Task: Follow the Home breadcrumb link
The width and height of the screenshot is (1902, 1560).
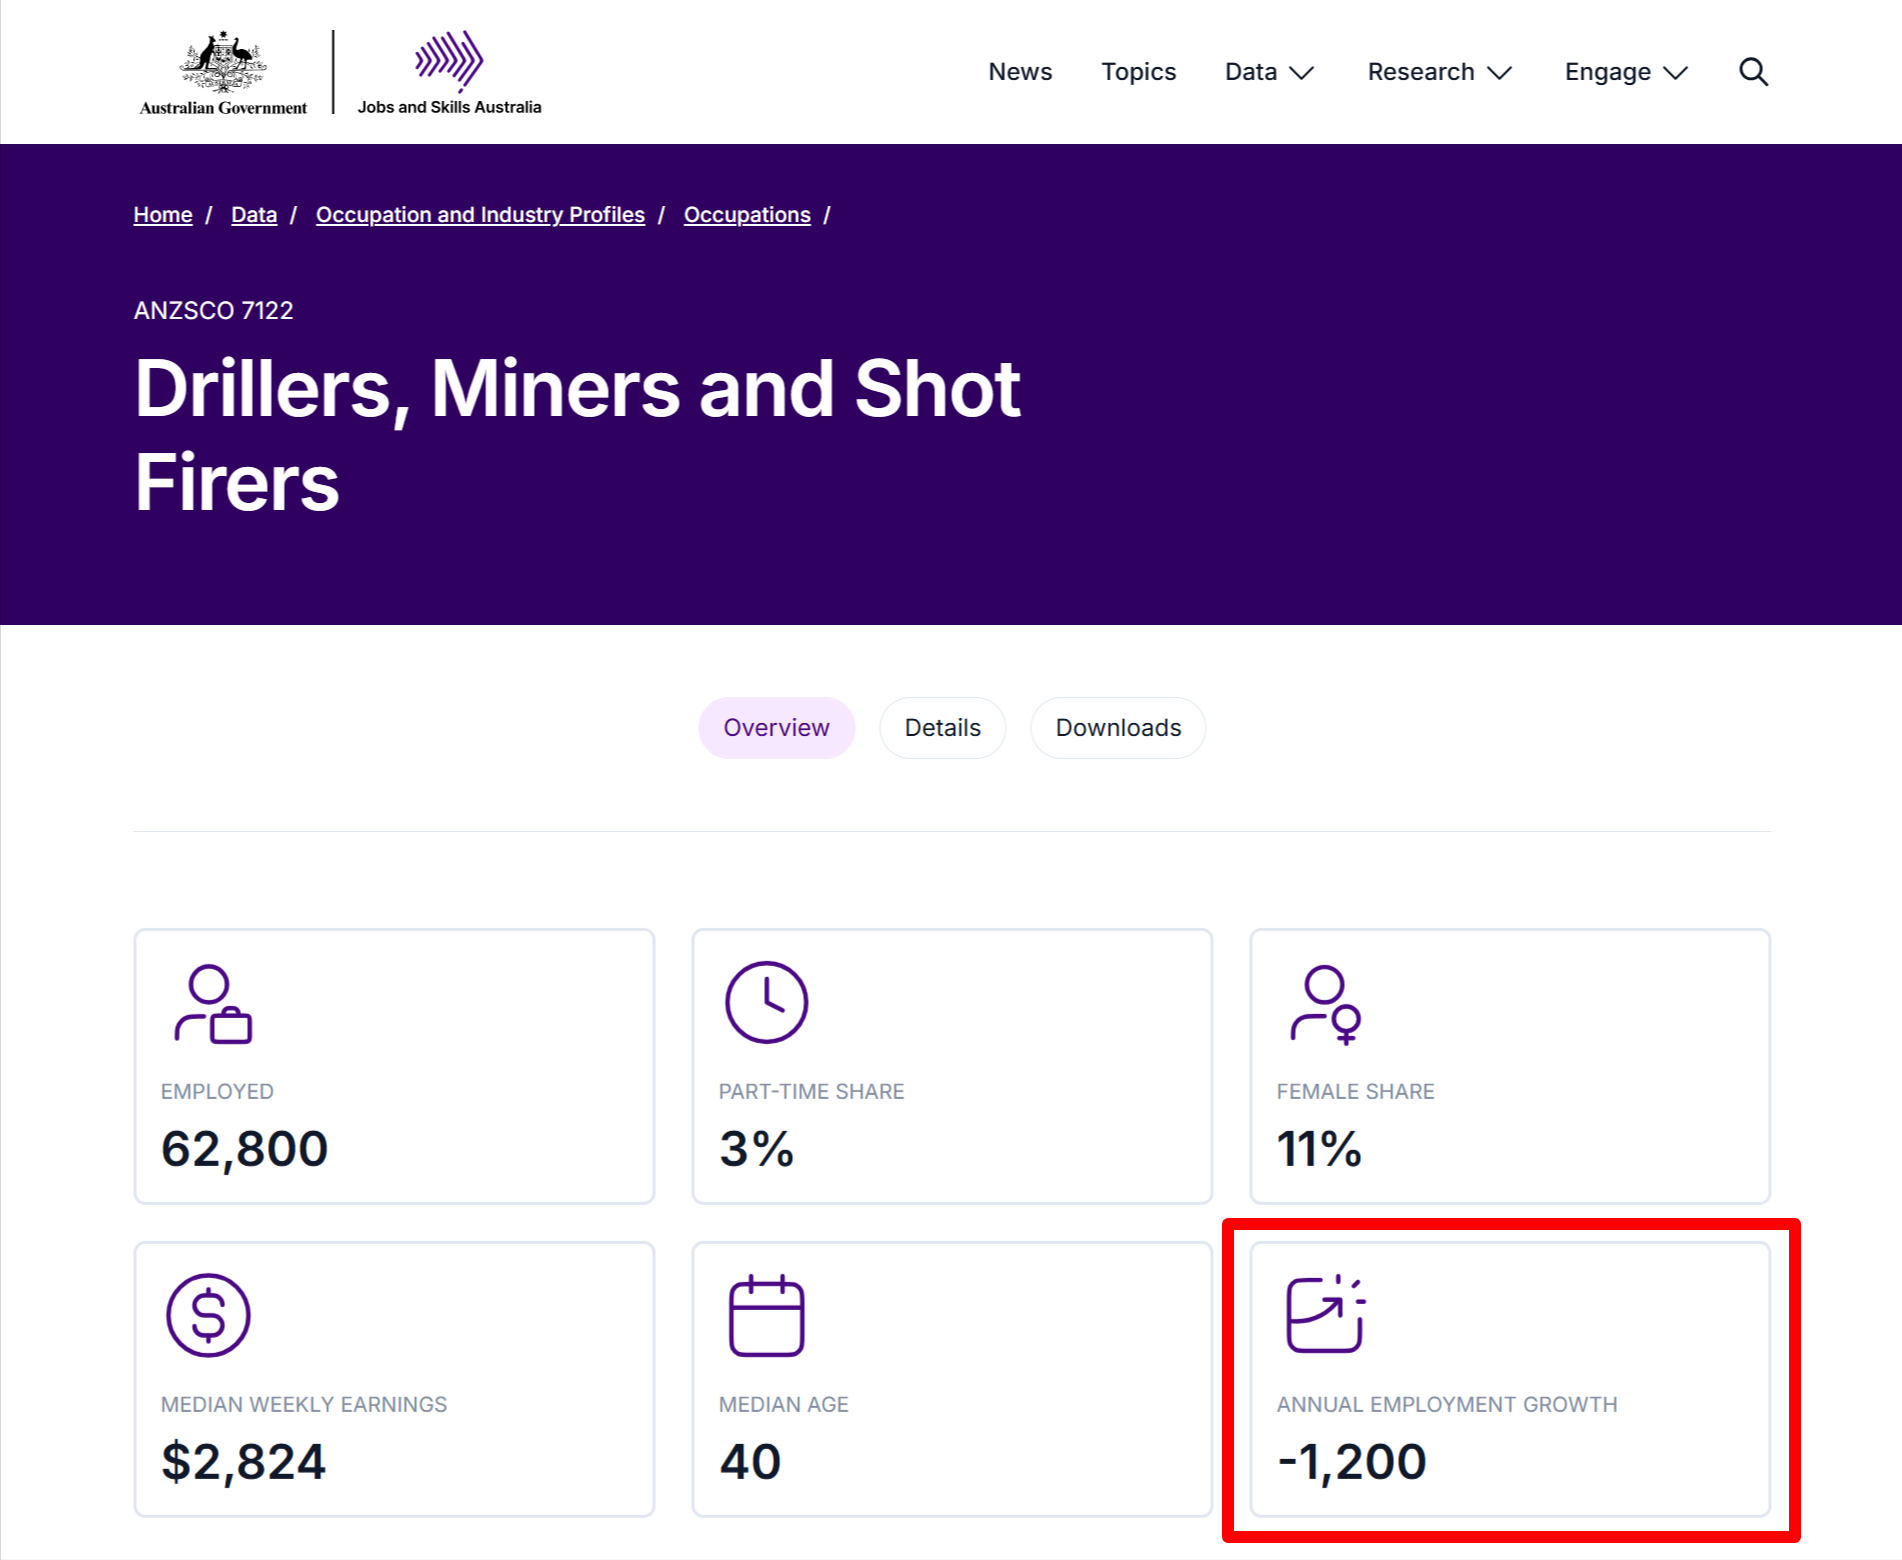Action: pos(163,215)
